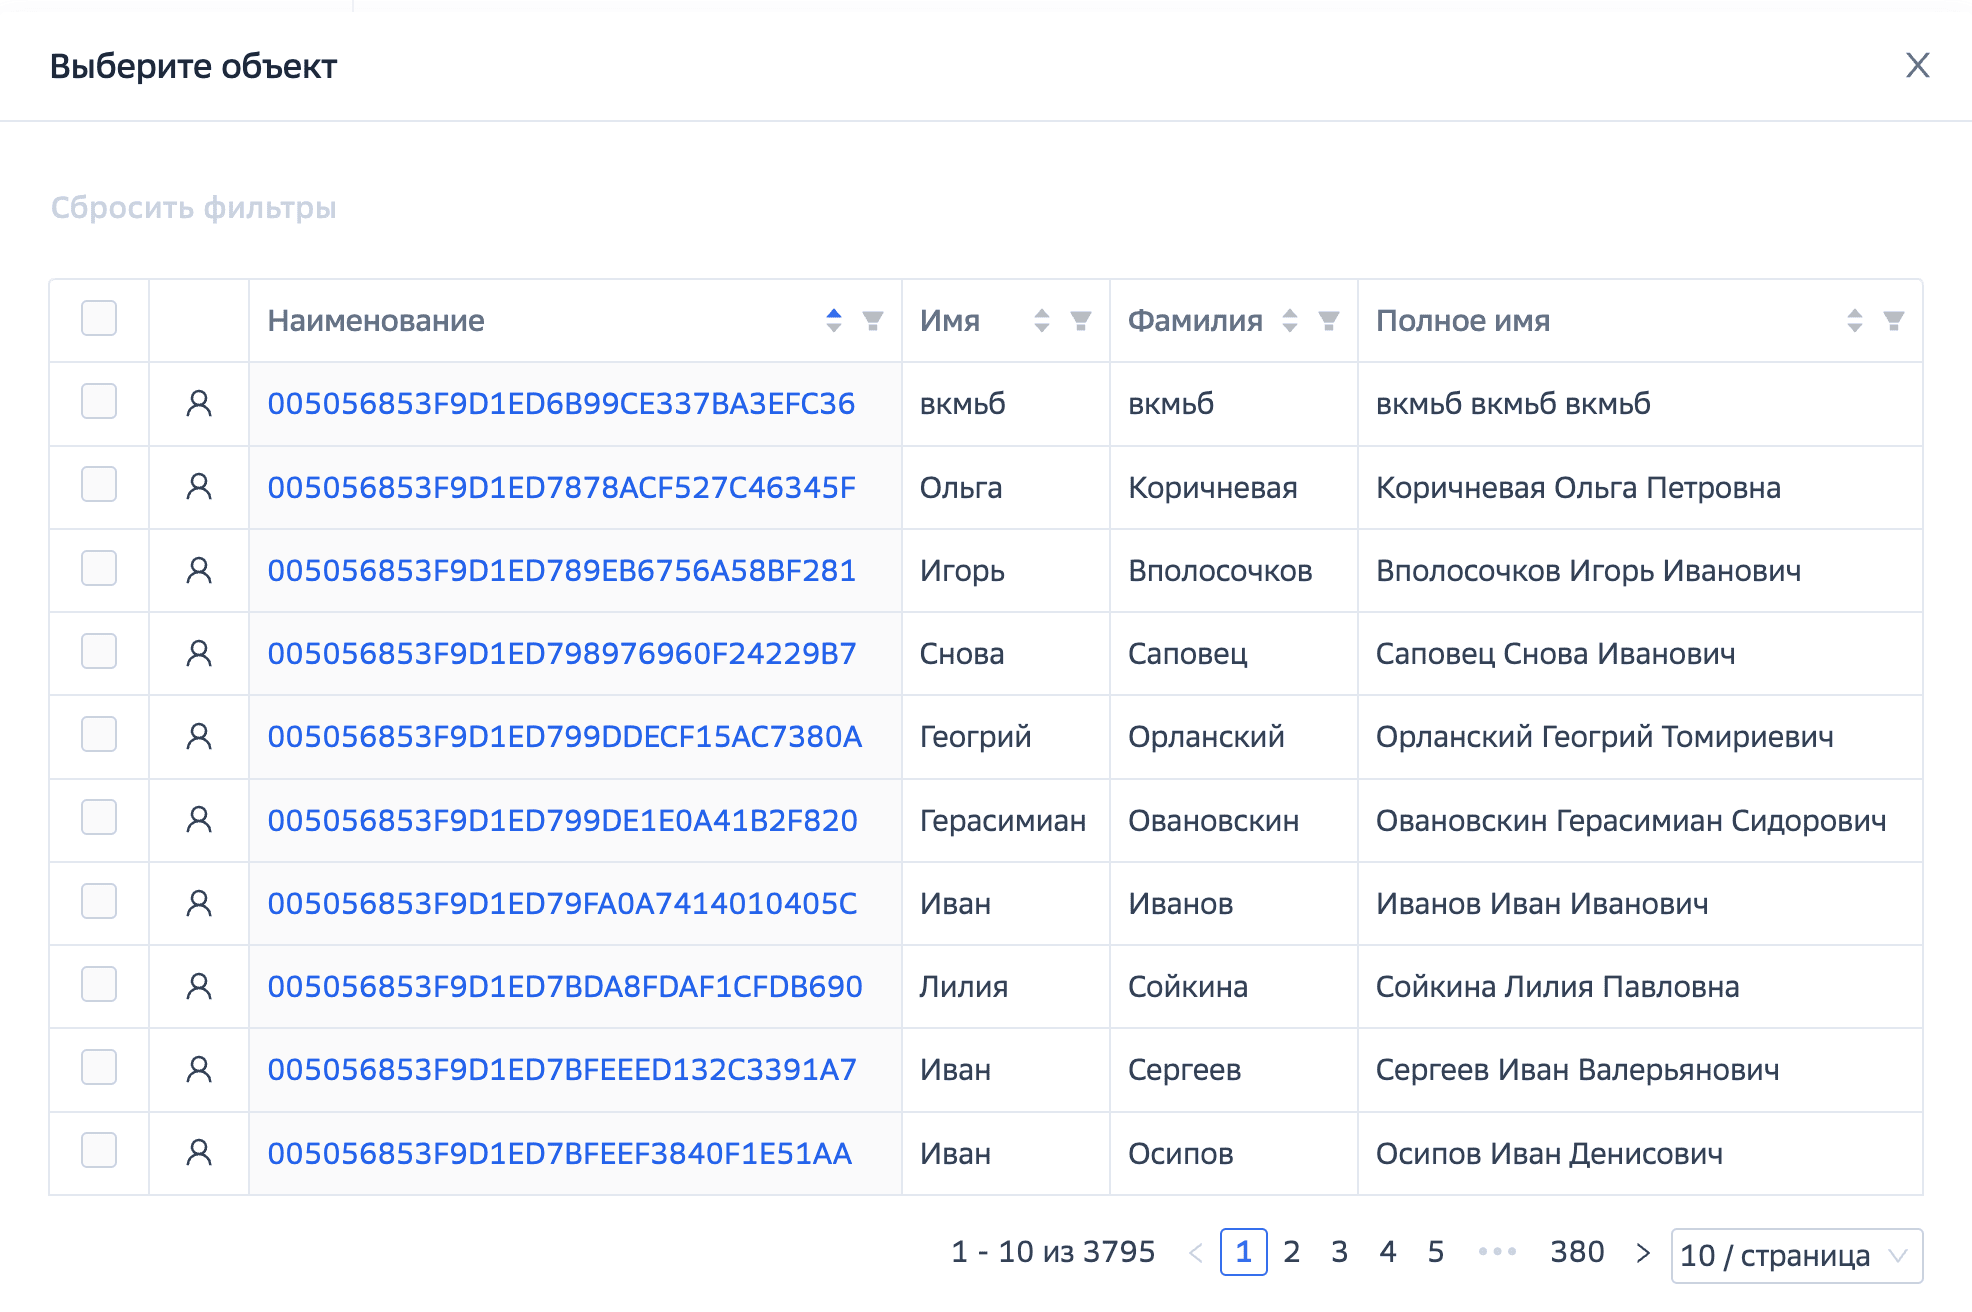1972x1312 pixels.
Task: Check the box for Игорь Вполосочков row
Action: pos(99,569)
